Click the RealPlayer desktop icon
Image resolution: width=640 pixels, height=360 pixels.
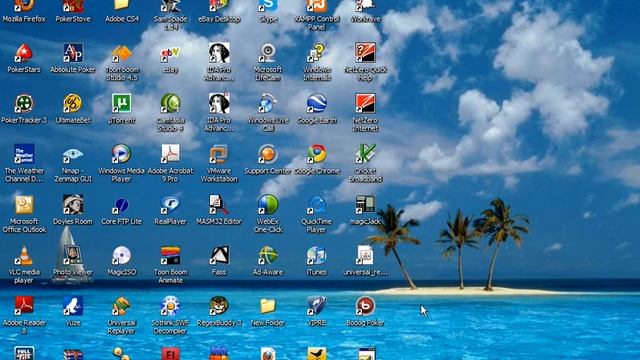(x=170, y=205)
